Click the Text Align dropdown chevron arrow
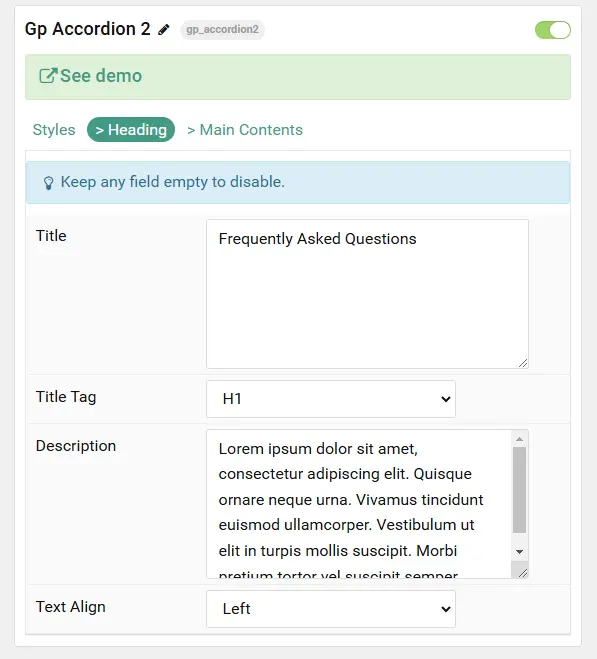Screen dimensions: 597x659 [446, 609]
